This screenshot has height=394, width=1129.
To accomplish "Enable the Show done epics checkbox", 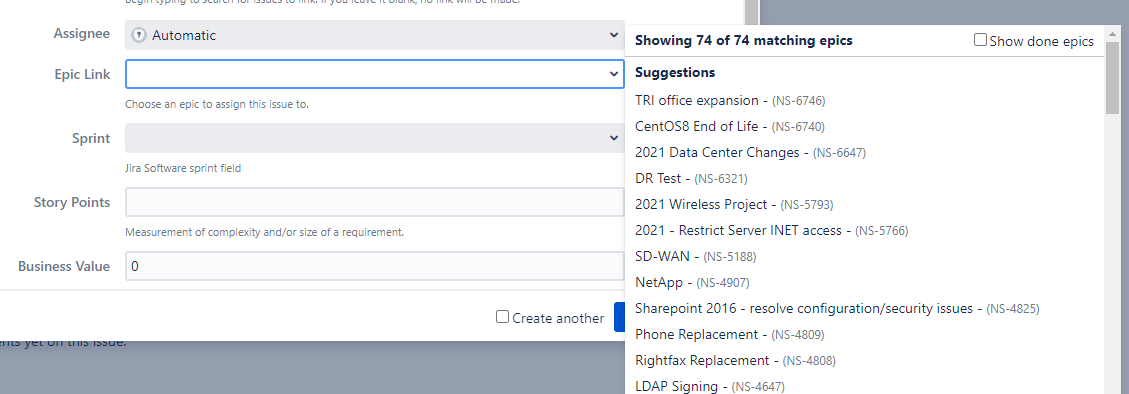I will coord(980,40).
